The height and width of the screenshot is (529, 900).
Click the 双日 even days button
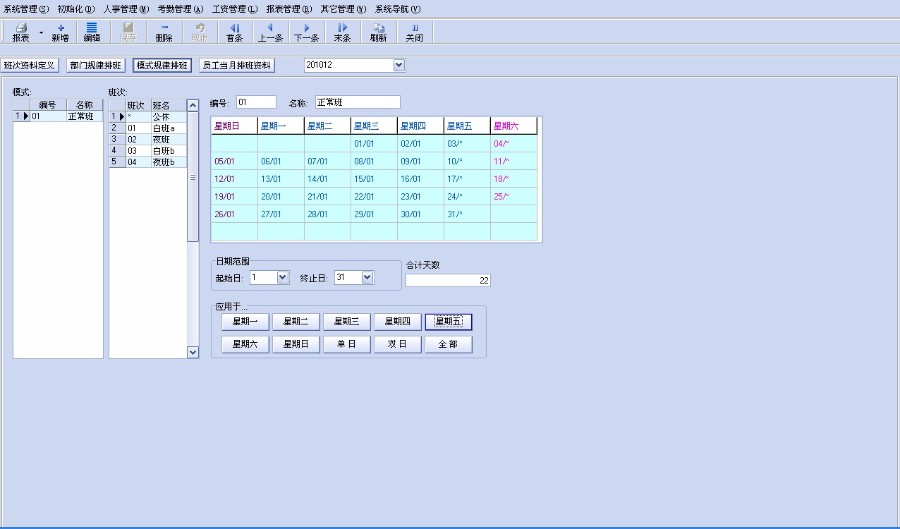(398, 344)
